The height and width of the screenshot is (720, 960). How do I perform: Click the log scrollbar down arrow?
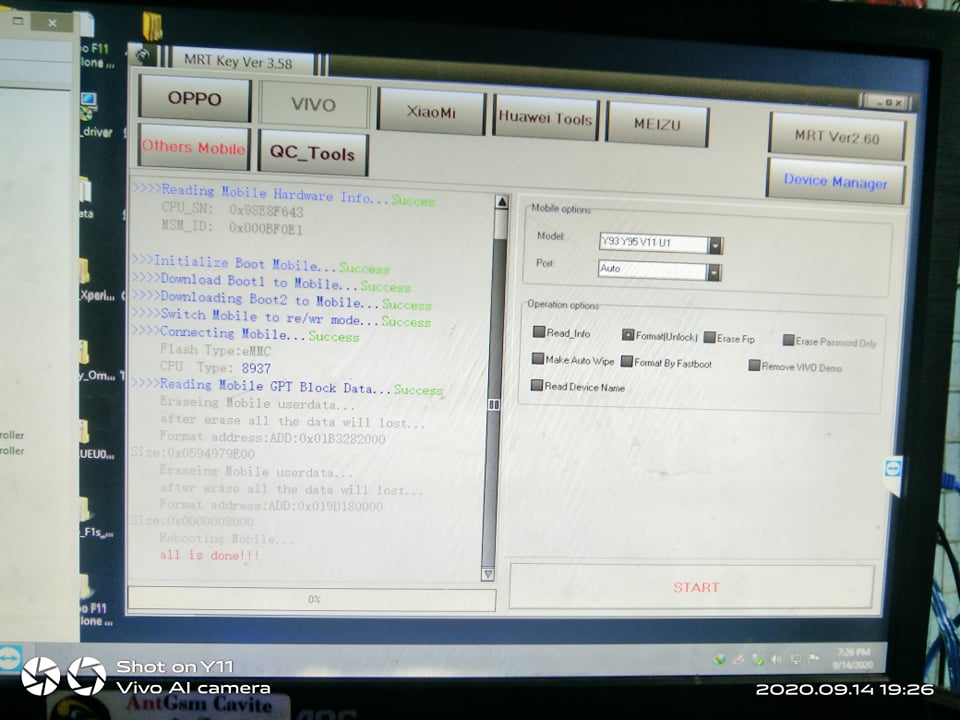coord(488,574)
